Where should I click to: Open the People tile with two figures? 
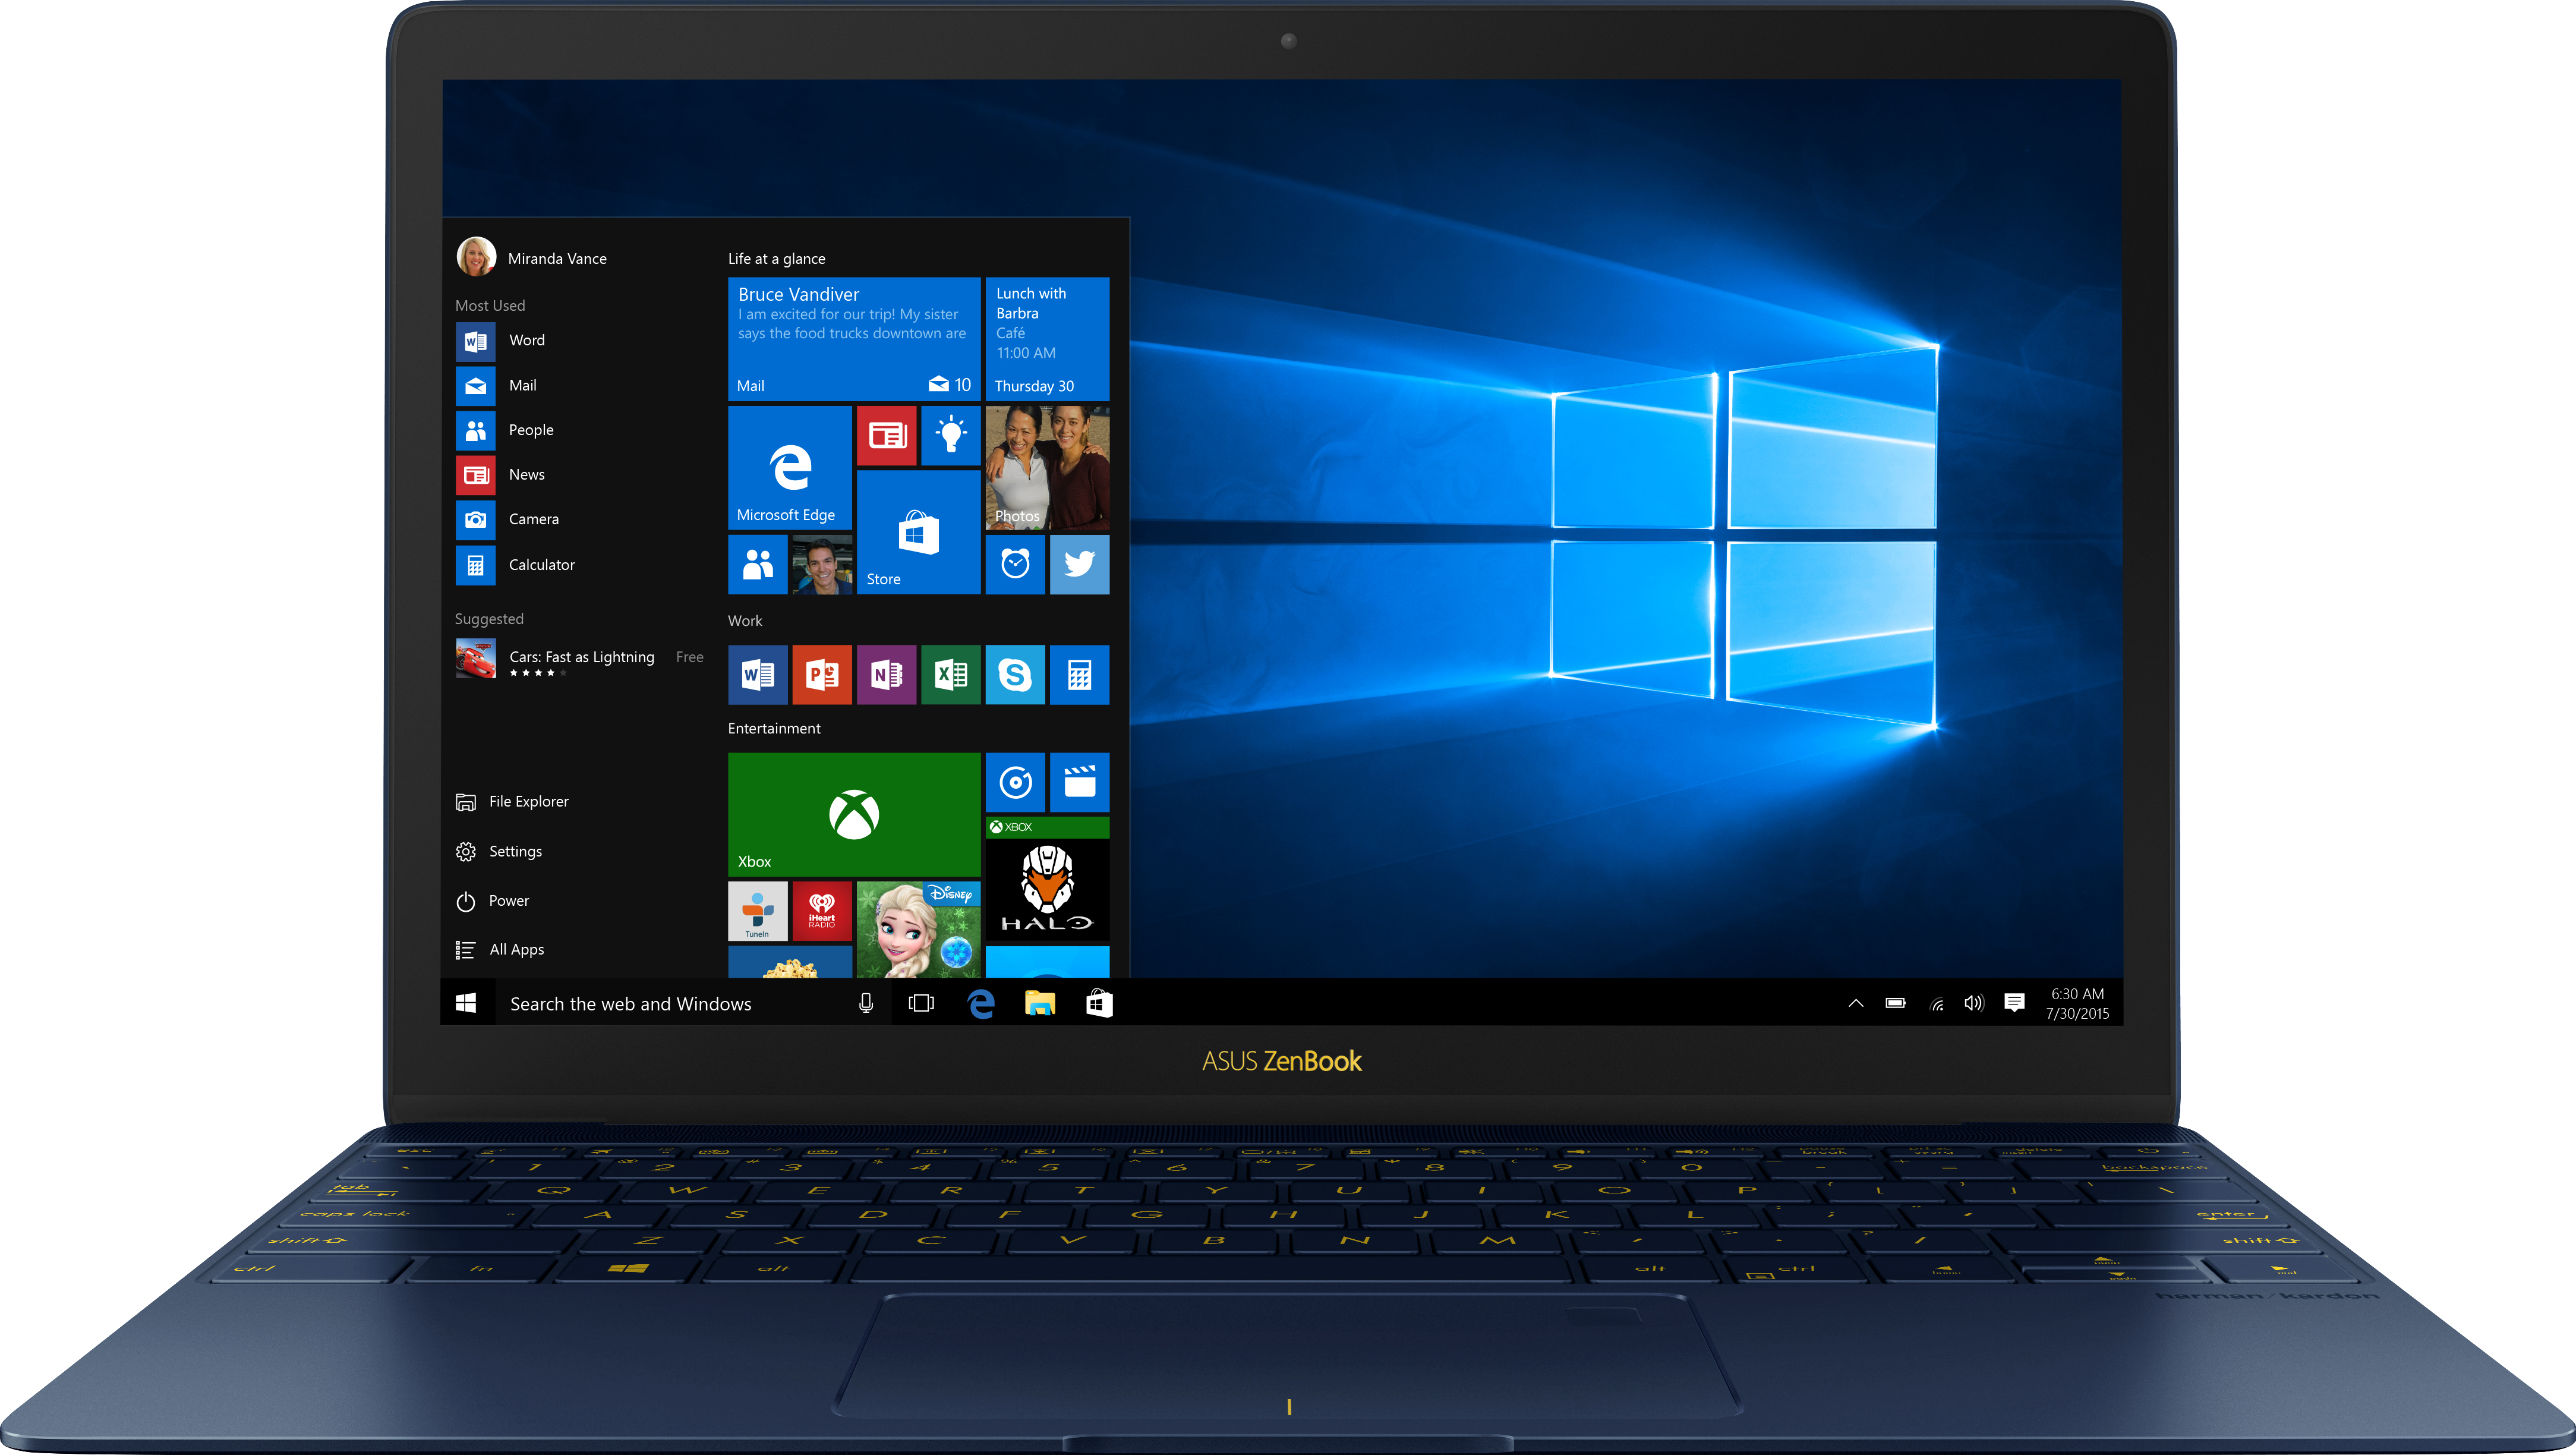coord(757,564)
